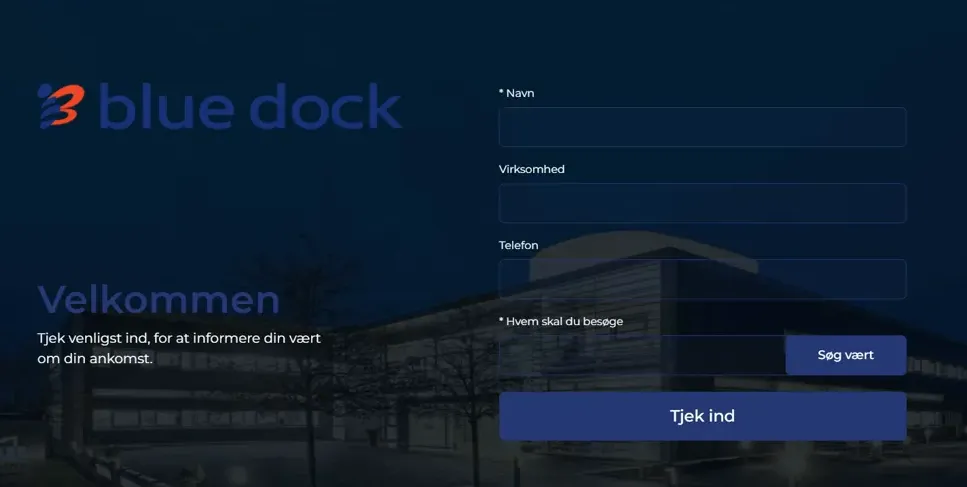Image resolution: width=967 pixels, height=487 pixels.
Task: Click the Velkommen heading
Action: click(158, 300)
